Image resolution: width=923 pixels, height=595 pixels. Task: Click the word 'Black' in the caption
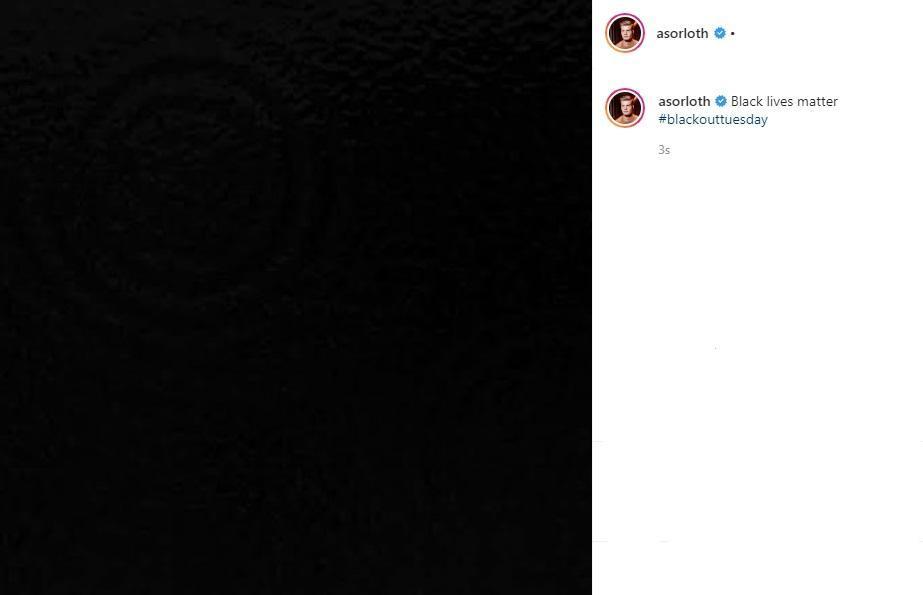pyautogui.click(x=746, y=101)
